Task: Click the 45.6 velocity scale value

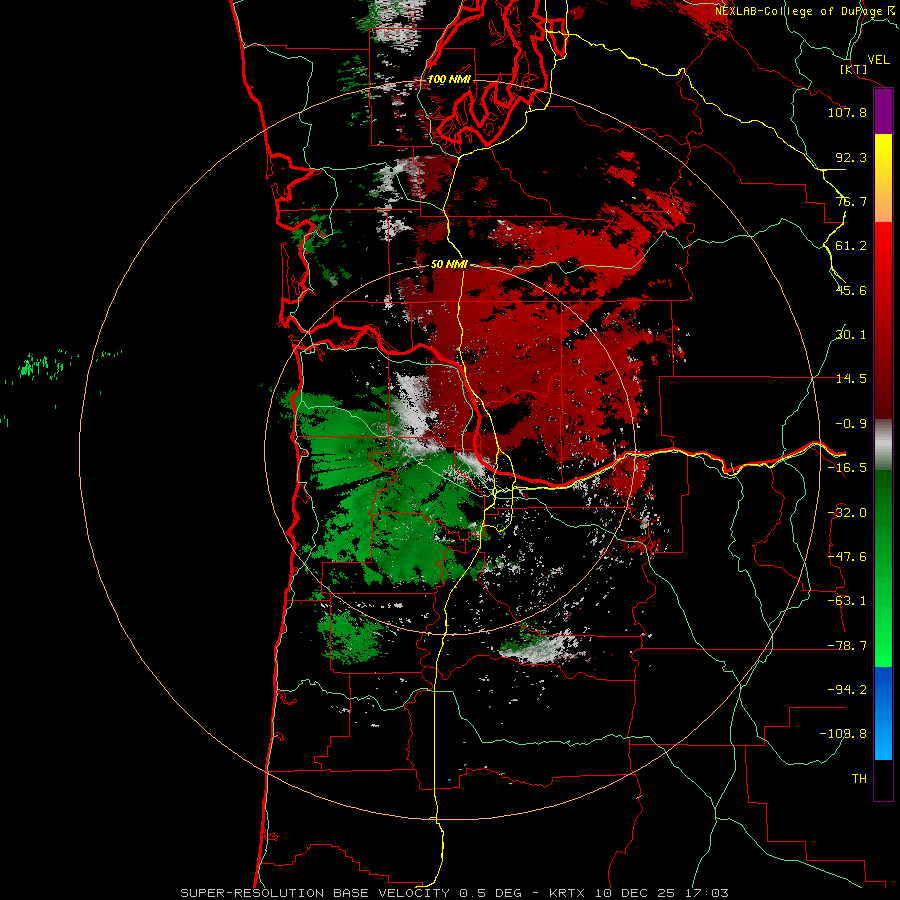Action: (851, 290)
